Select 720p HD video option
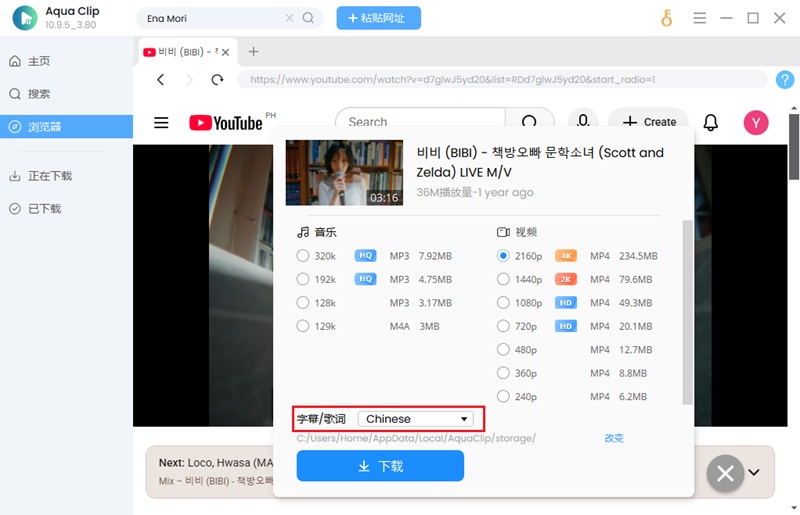Image resolution: width=800 pixels, height=515 pixels. click(503, 326)
